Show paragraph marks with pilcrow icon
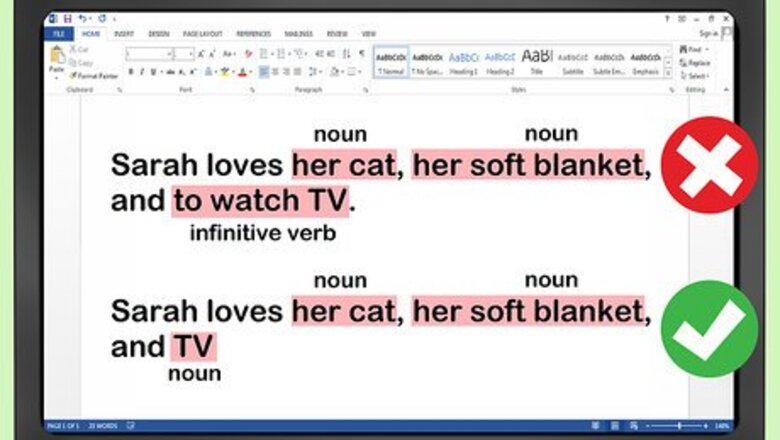780x440 pixels. click(361, 54)
